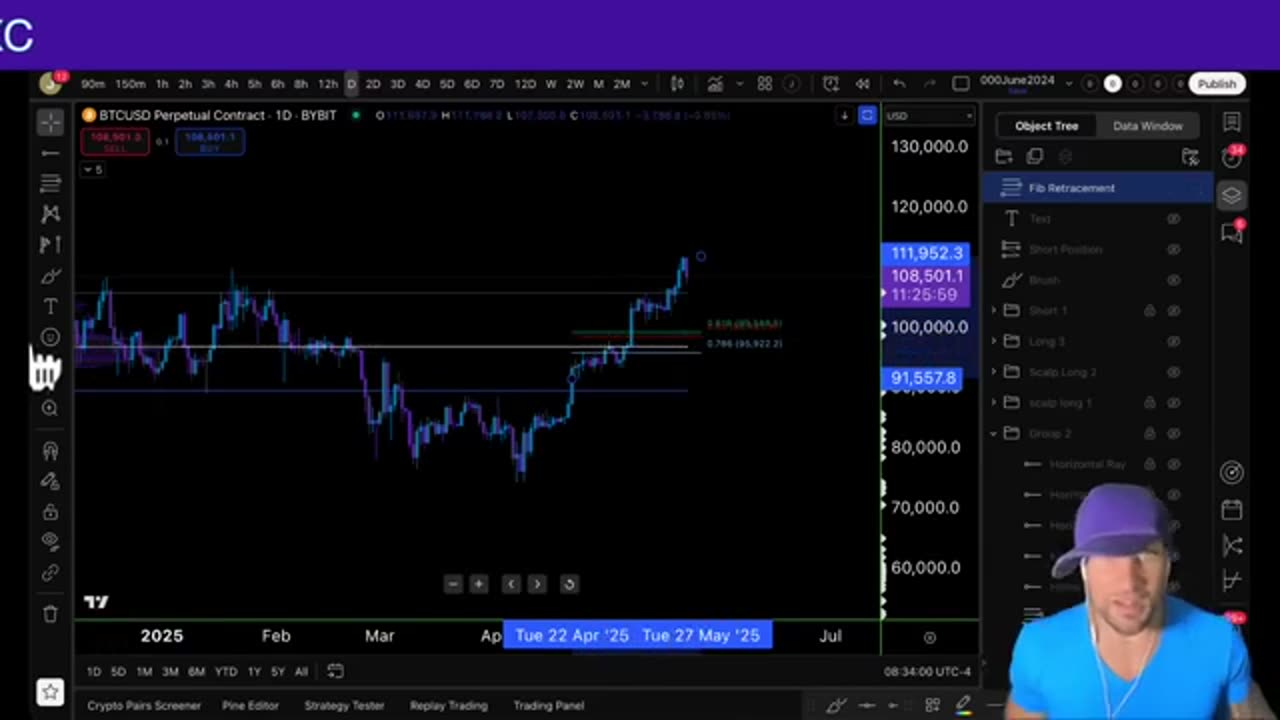The height and width of the screenshot is (720, 1280).
Task: Create a new group folder in object tree
Action: pyautogui.click(x=1004, y=157)
